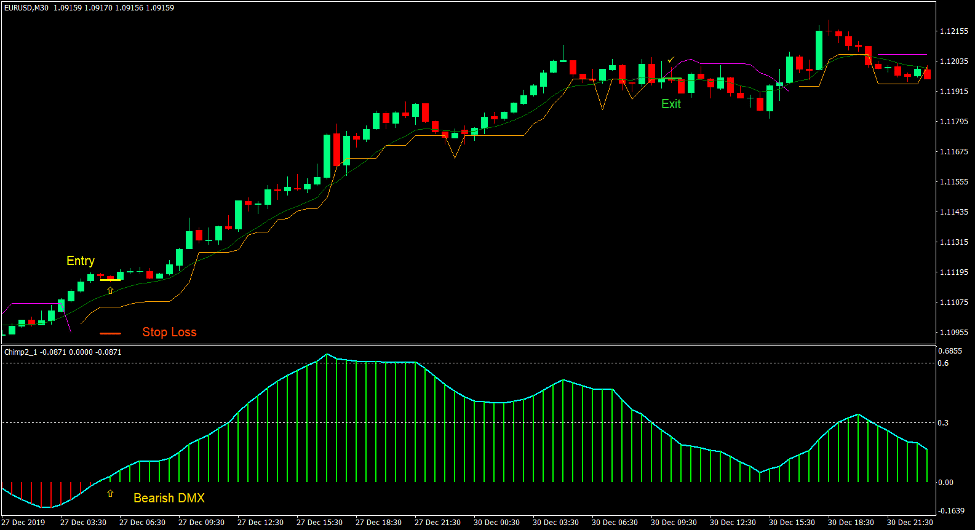This screenshot has height=531, width=977.
Task: Select the red Stop Loss line marker
Action: [x=110, y=333]
